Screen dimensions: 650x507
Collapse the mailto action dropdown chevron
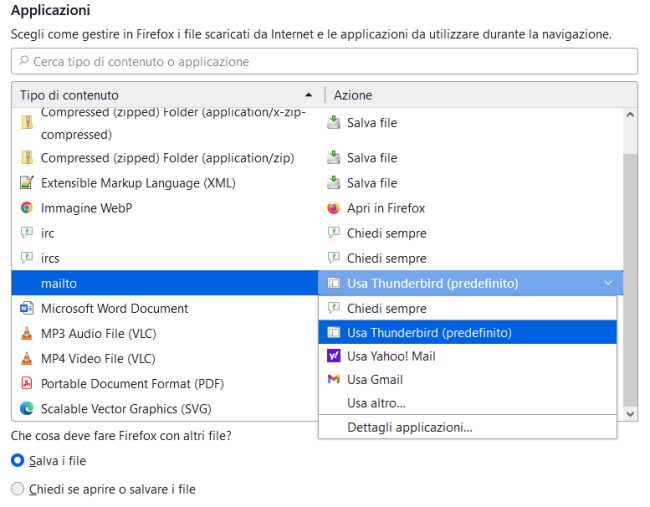click(x=608, y=283)
